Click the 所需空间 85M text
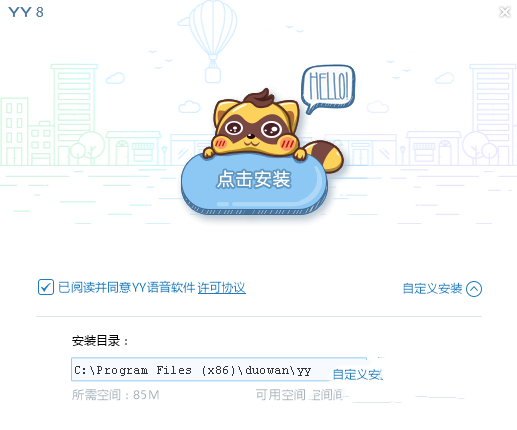Screen dimensions: 517x430 pos(115,395)
